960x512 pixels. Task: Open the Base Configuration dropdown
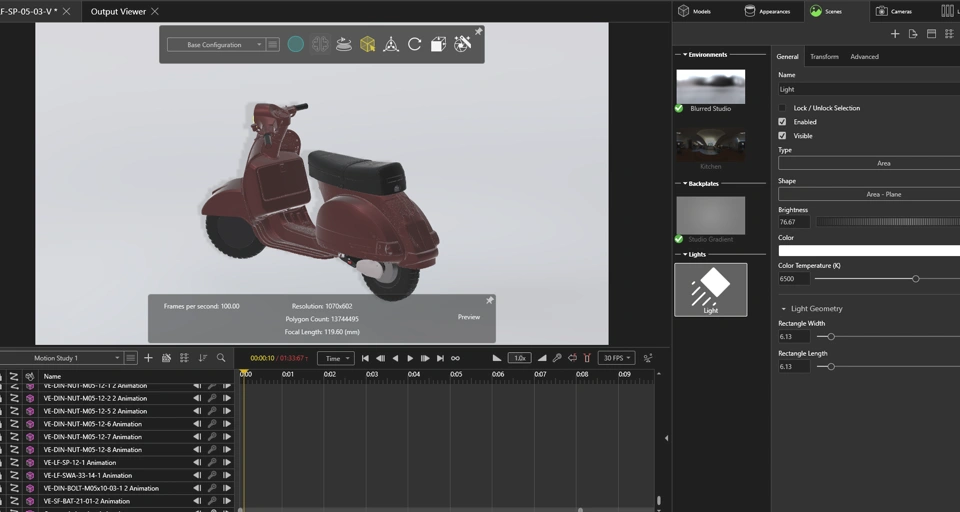[x=215, y=45]
